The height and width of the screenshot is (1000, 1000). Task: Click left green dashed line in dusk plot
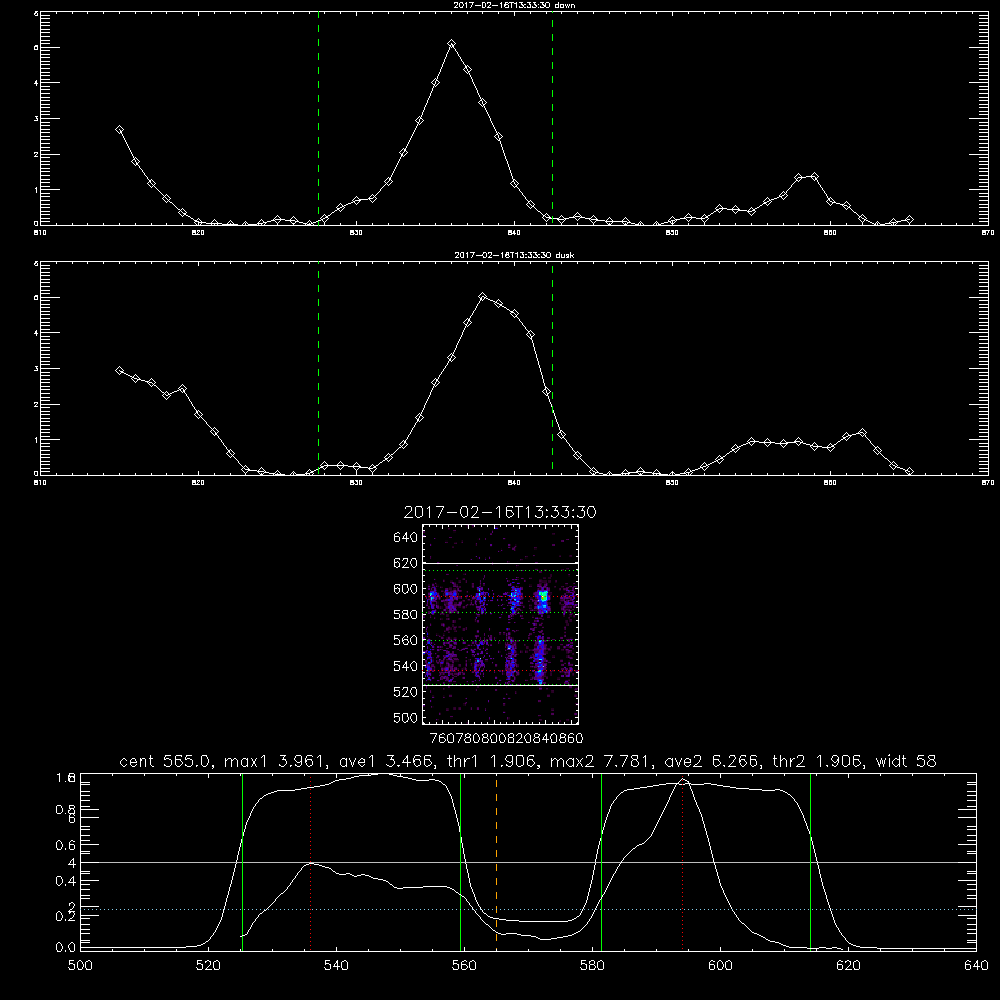[x=319, y=370]
